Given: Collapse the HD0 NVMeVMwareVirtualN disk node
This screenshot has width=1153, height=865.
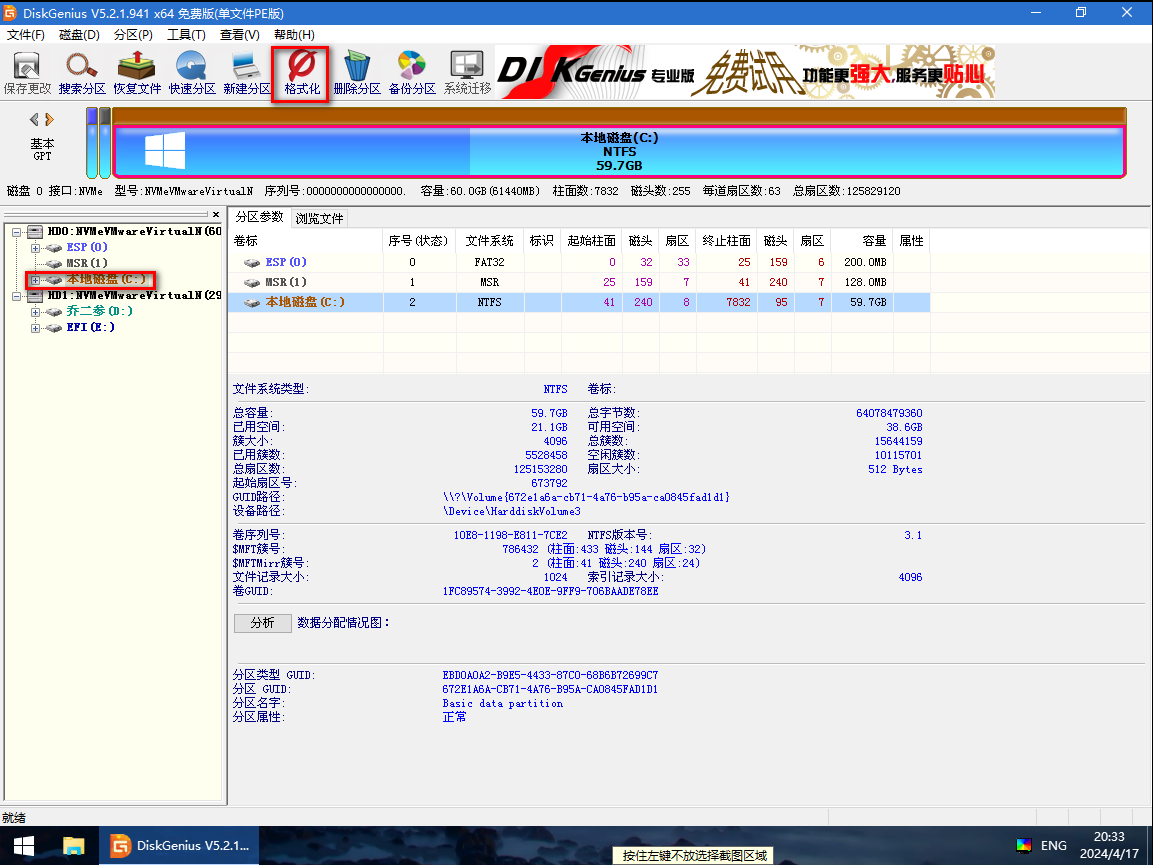Looking at the screenshot, I should (x=16, y=232).
